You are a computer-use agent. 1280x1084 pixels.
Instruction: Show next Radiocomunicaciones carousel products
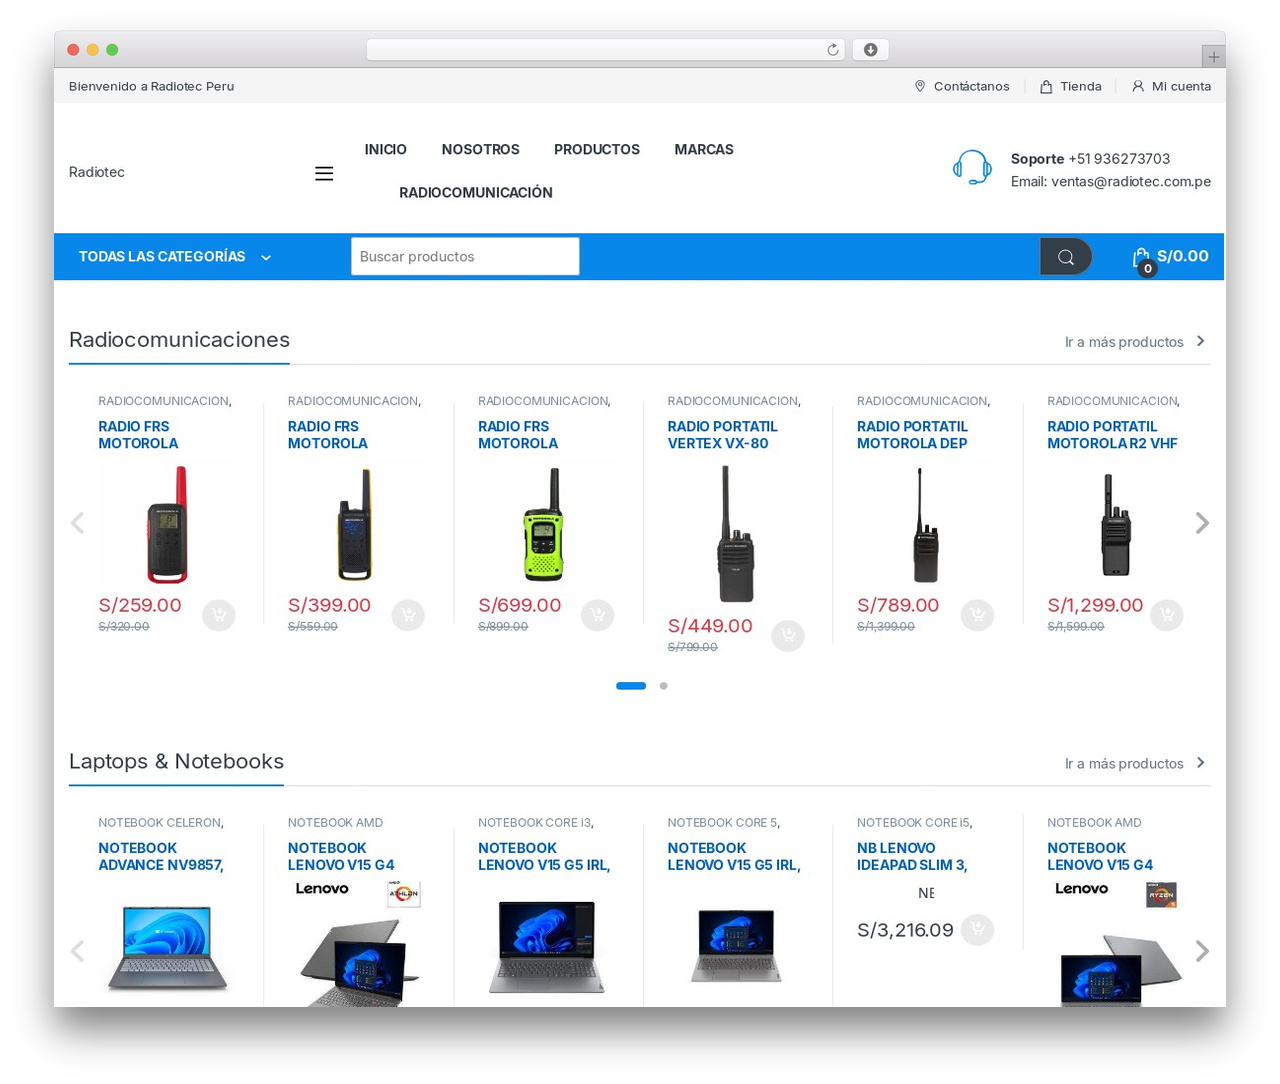pyautogui.click(x=1202, y=523)
